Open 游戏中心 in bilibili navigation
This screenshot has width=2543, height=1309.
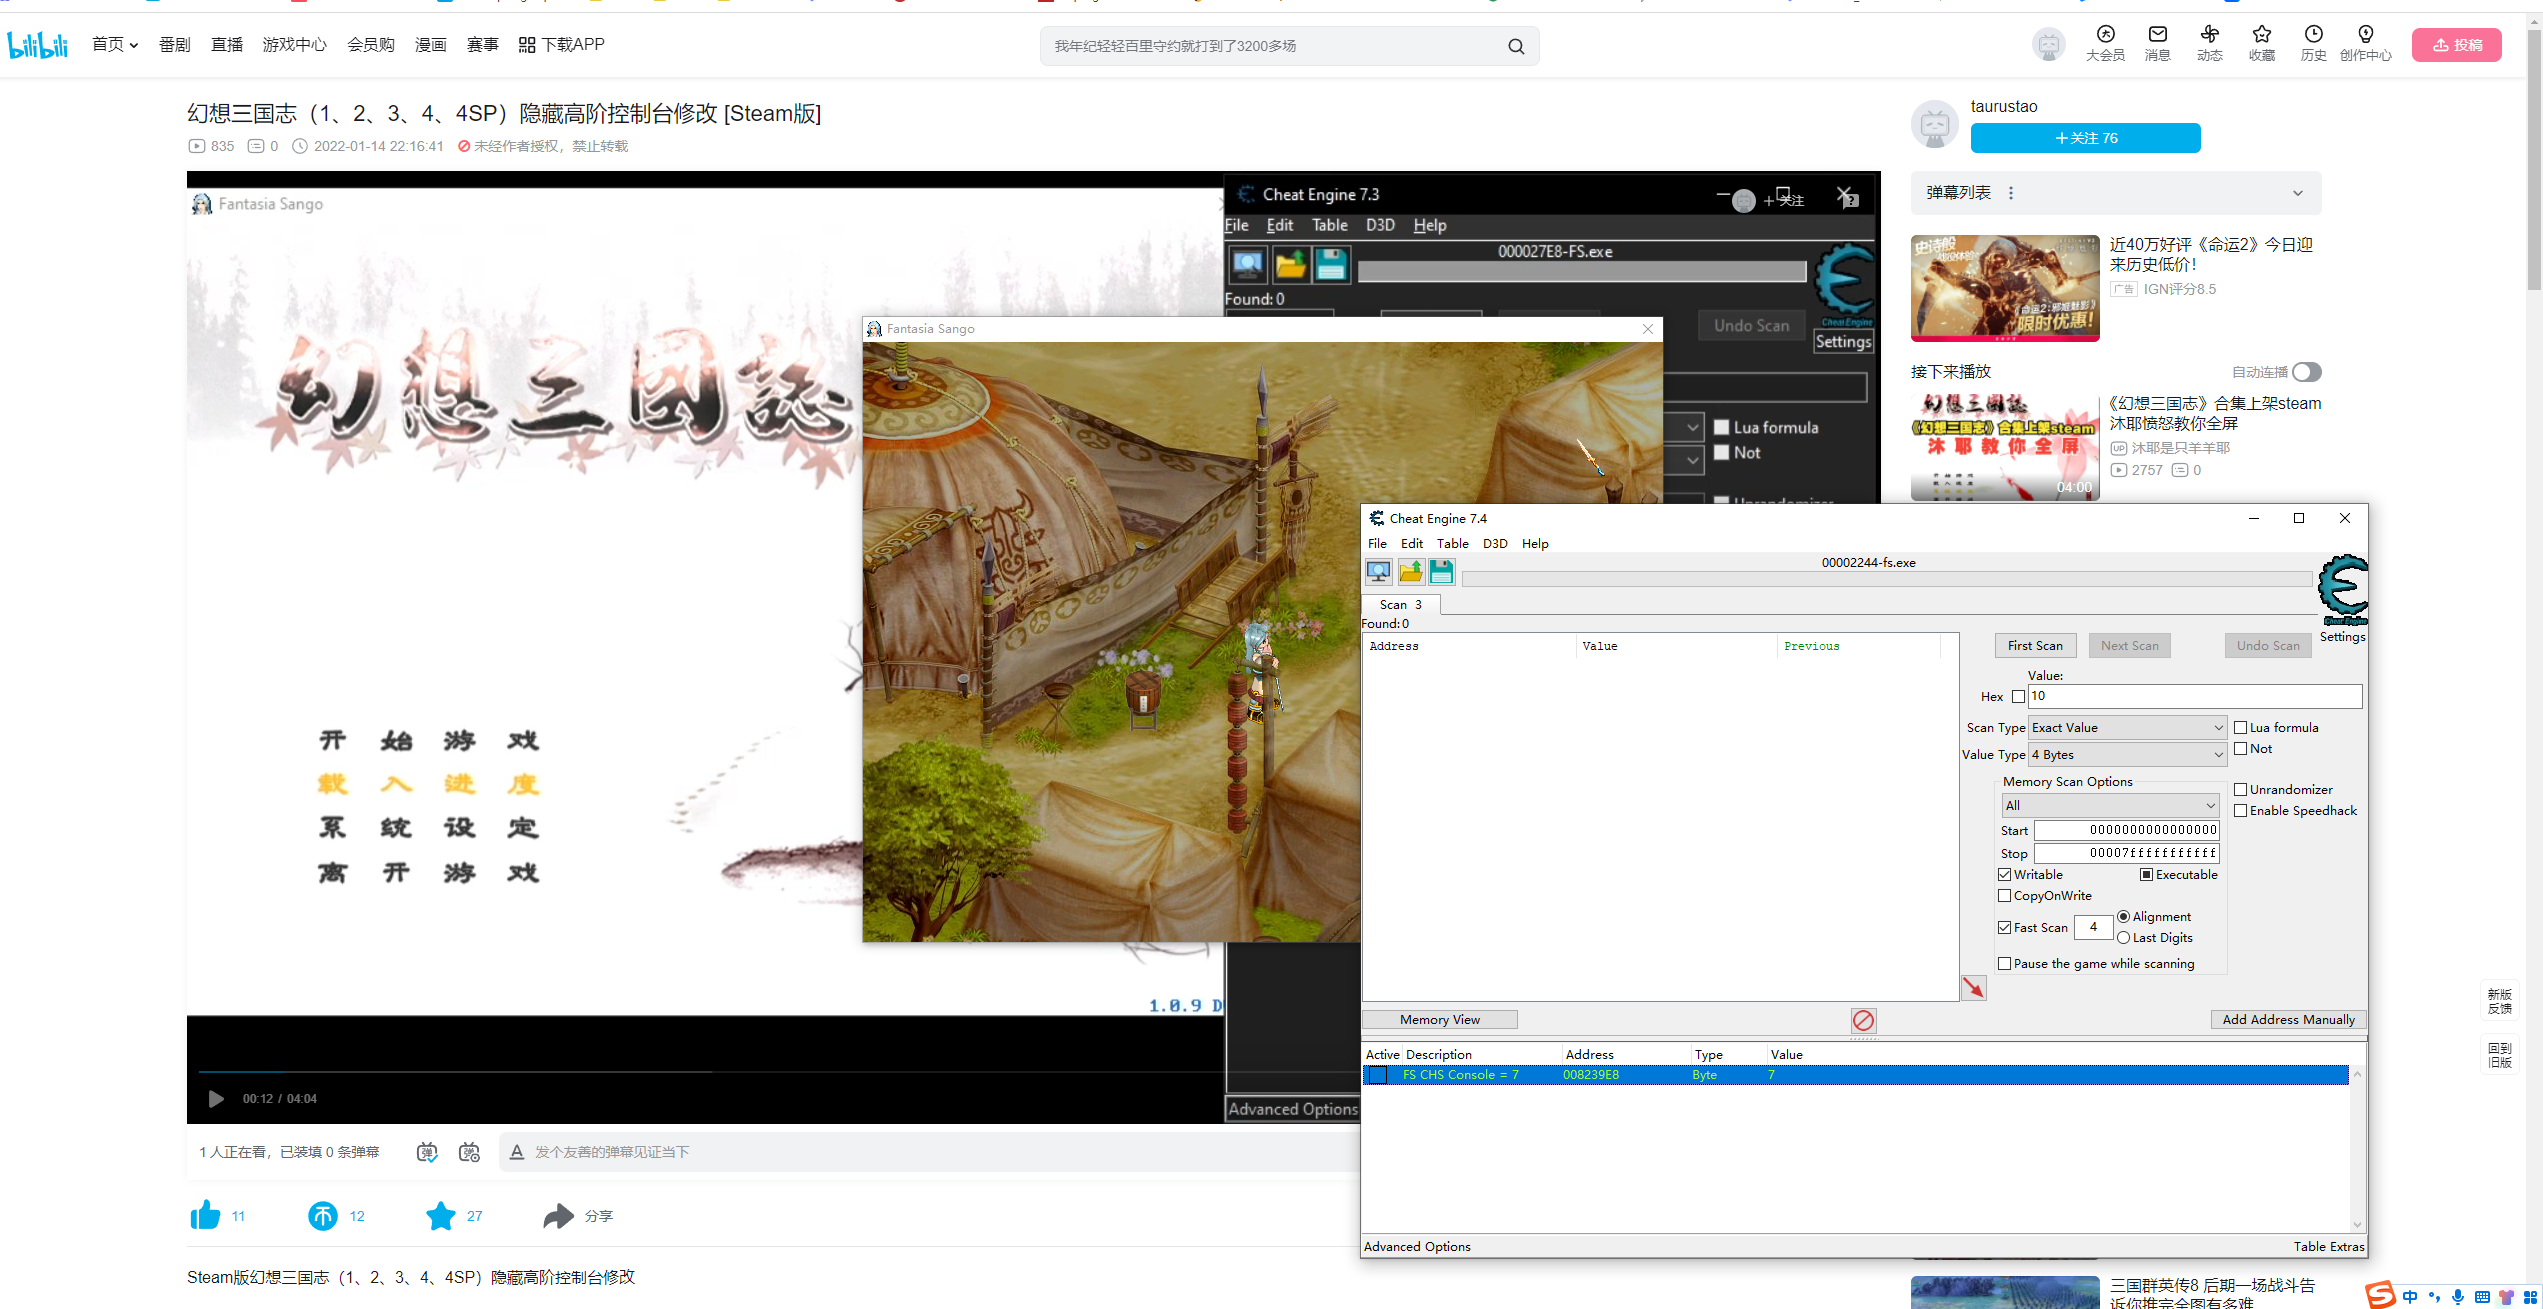tap(294, 45)
